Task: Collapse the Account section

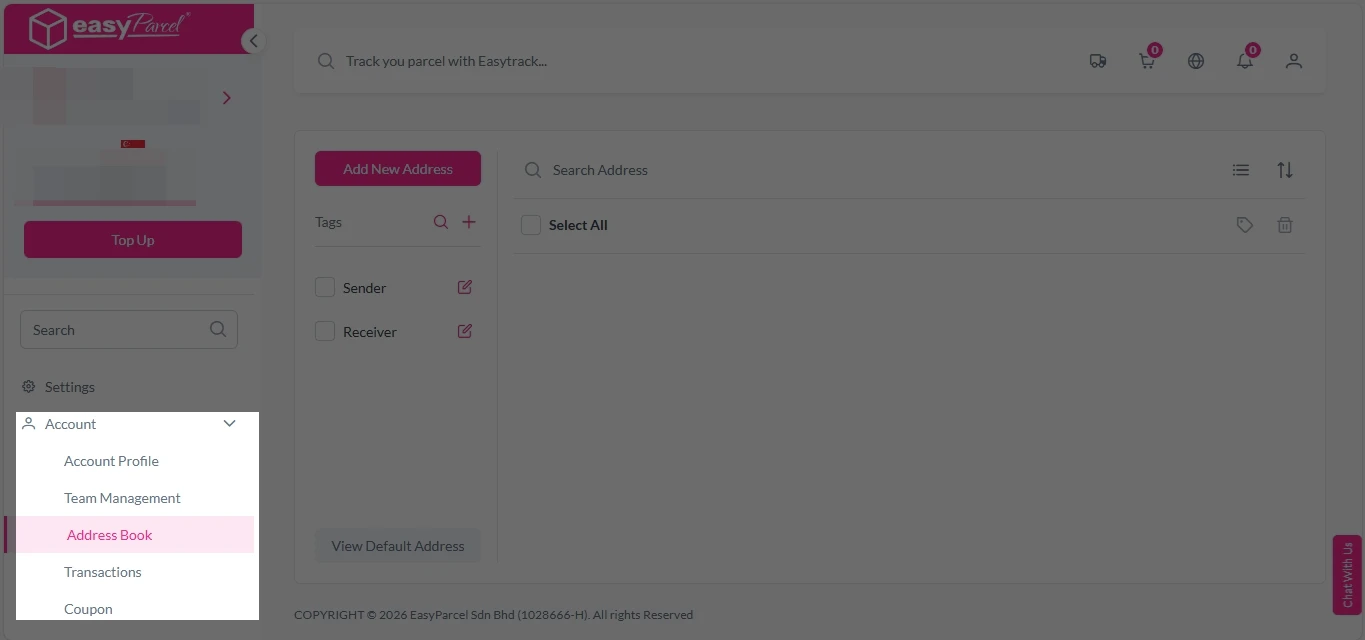Action: [229, 423]
